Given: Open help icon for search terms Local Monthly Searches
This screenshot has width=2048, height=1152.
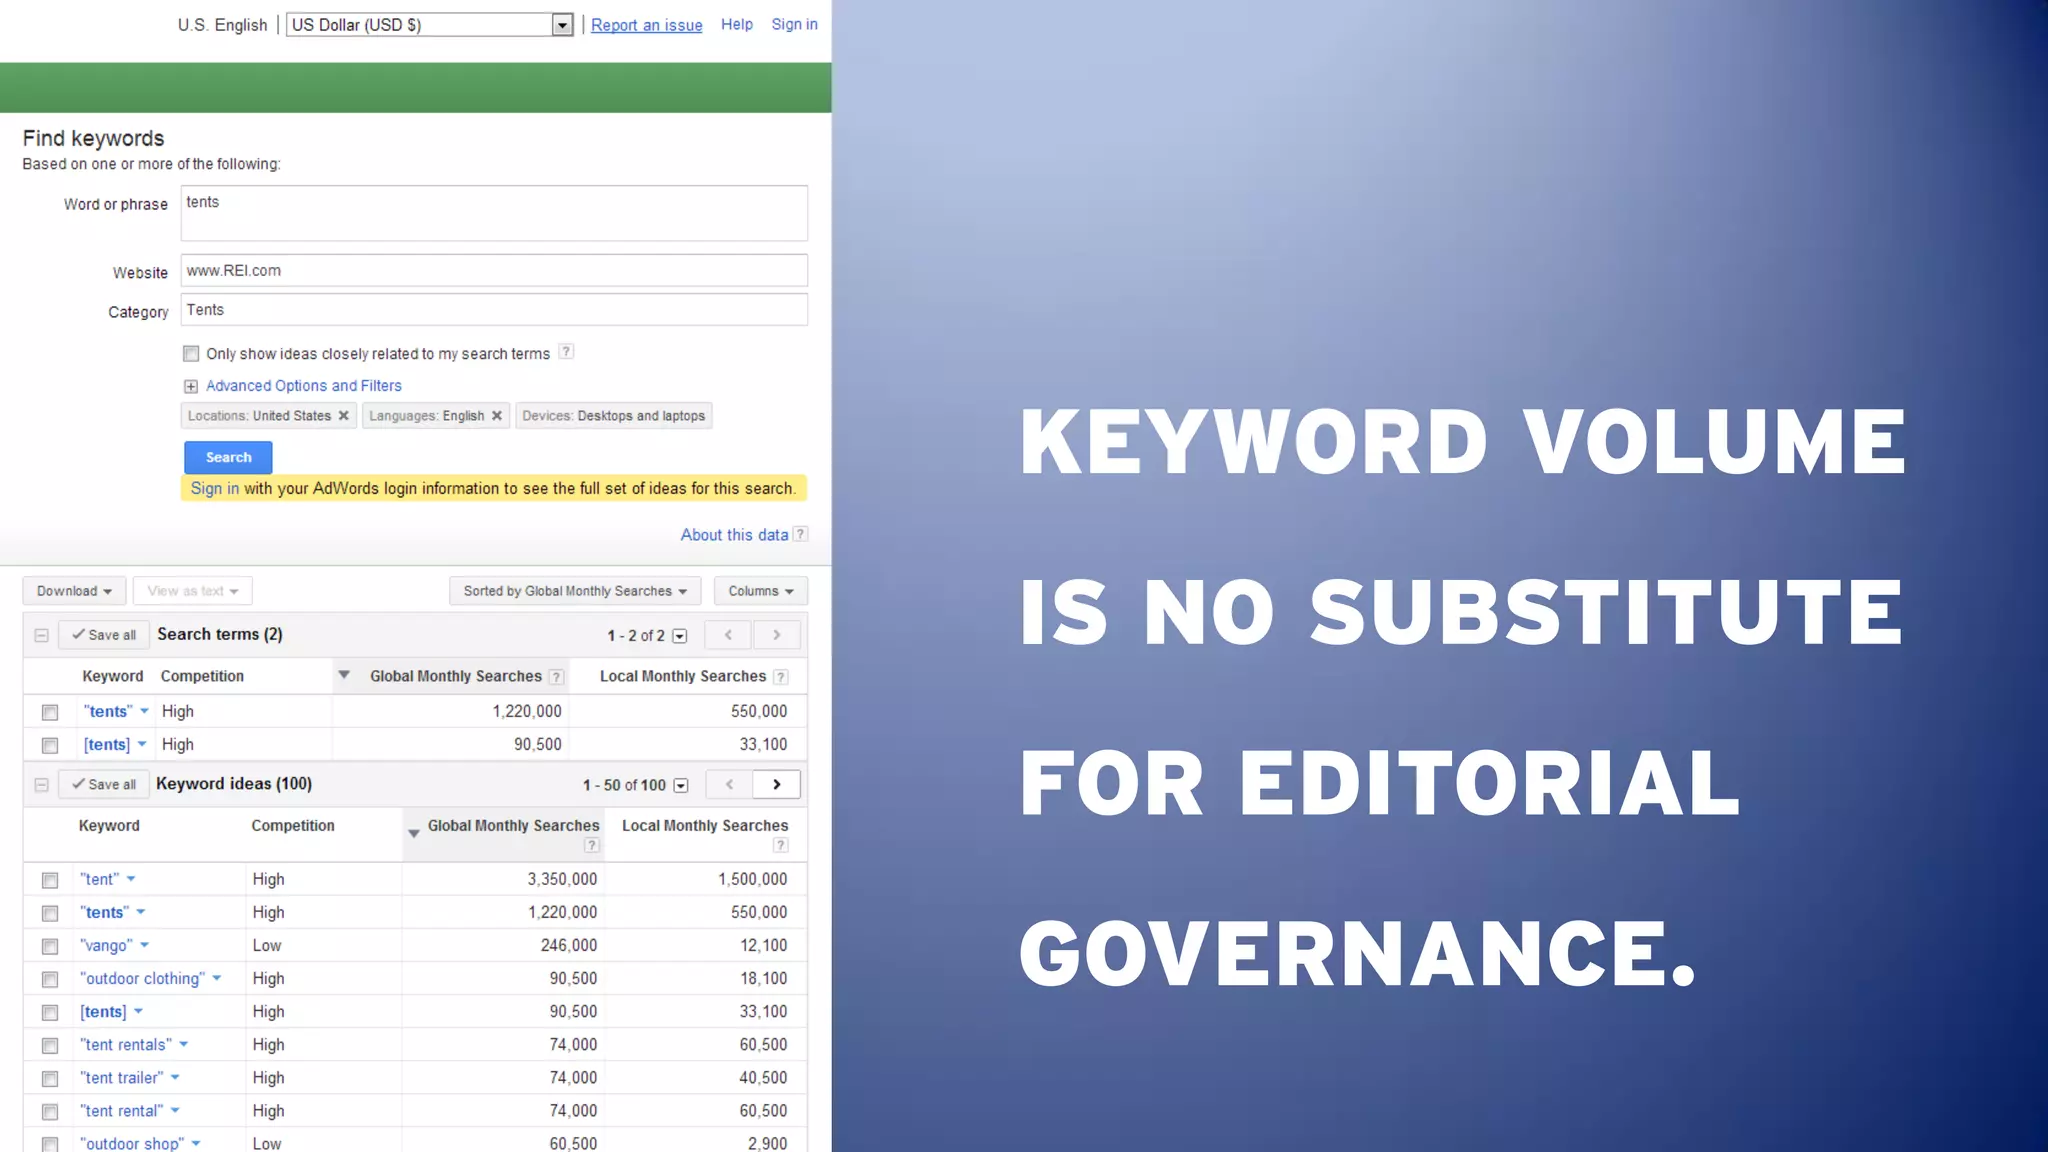Looking at the screenshot, I should pyautogui.click(x=781, y=677).
